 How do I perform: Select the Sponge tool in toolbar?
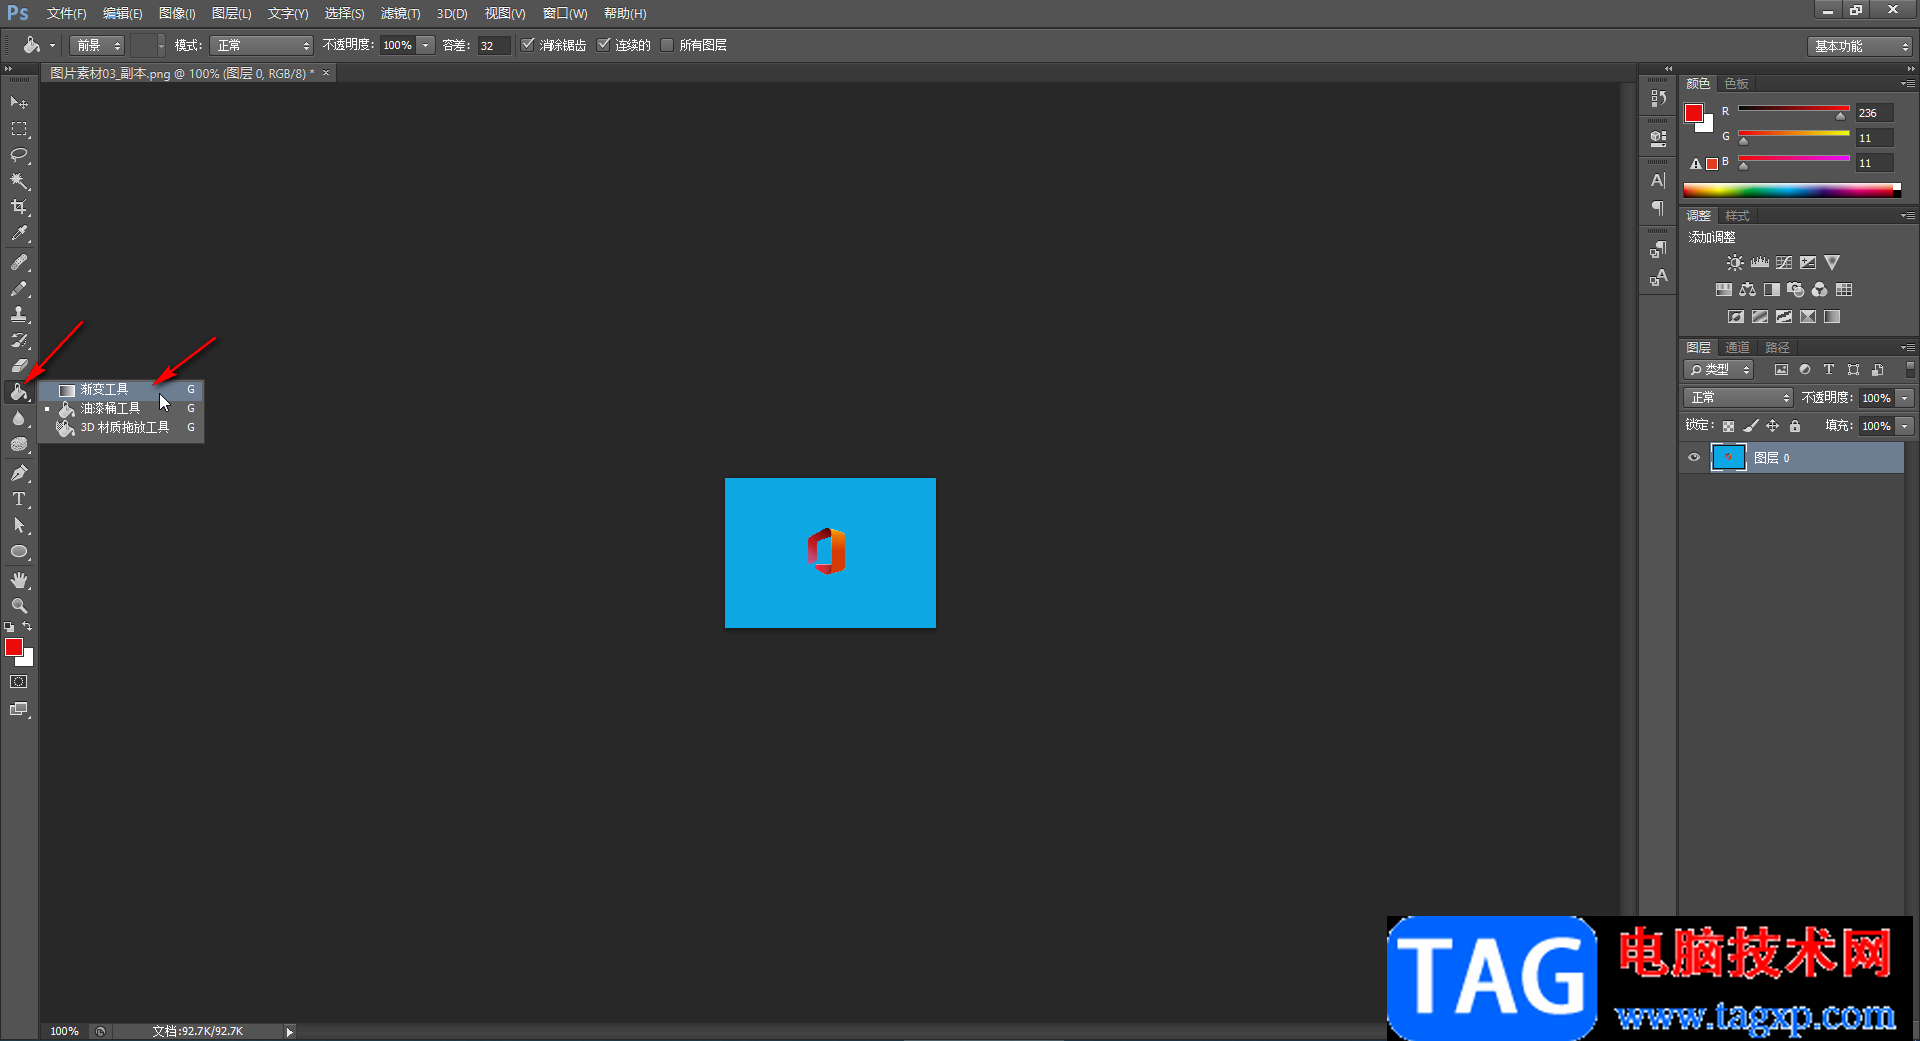[19, 445]
